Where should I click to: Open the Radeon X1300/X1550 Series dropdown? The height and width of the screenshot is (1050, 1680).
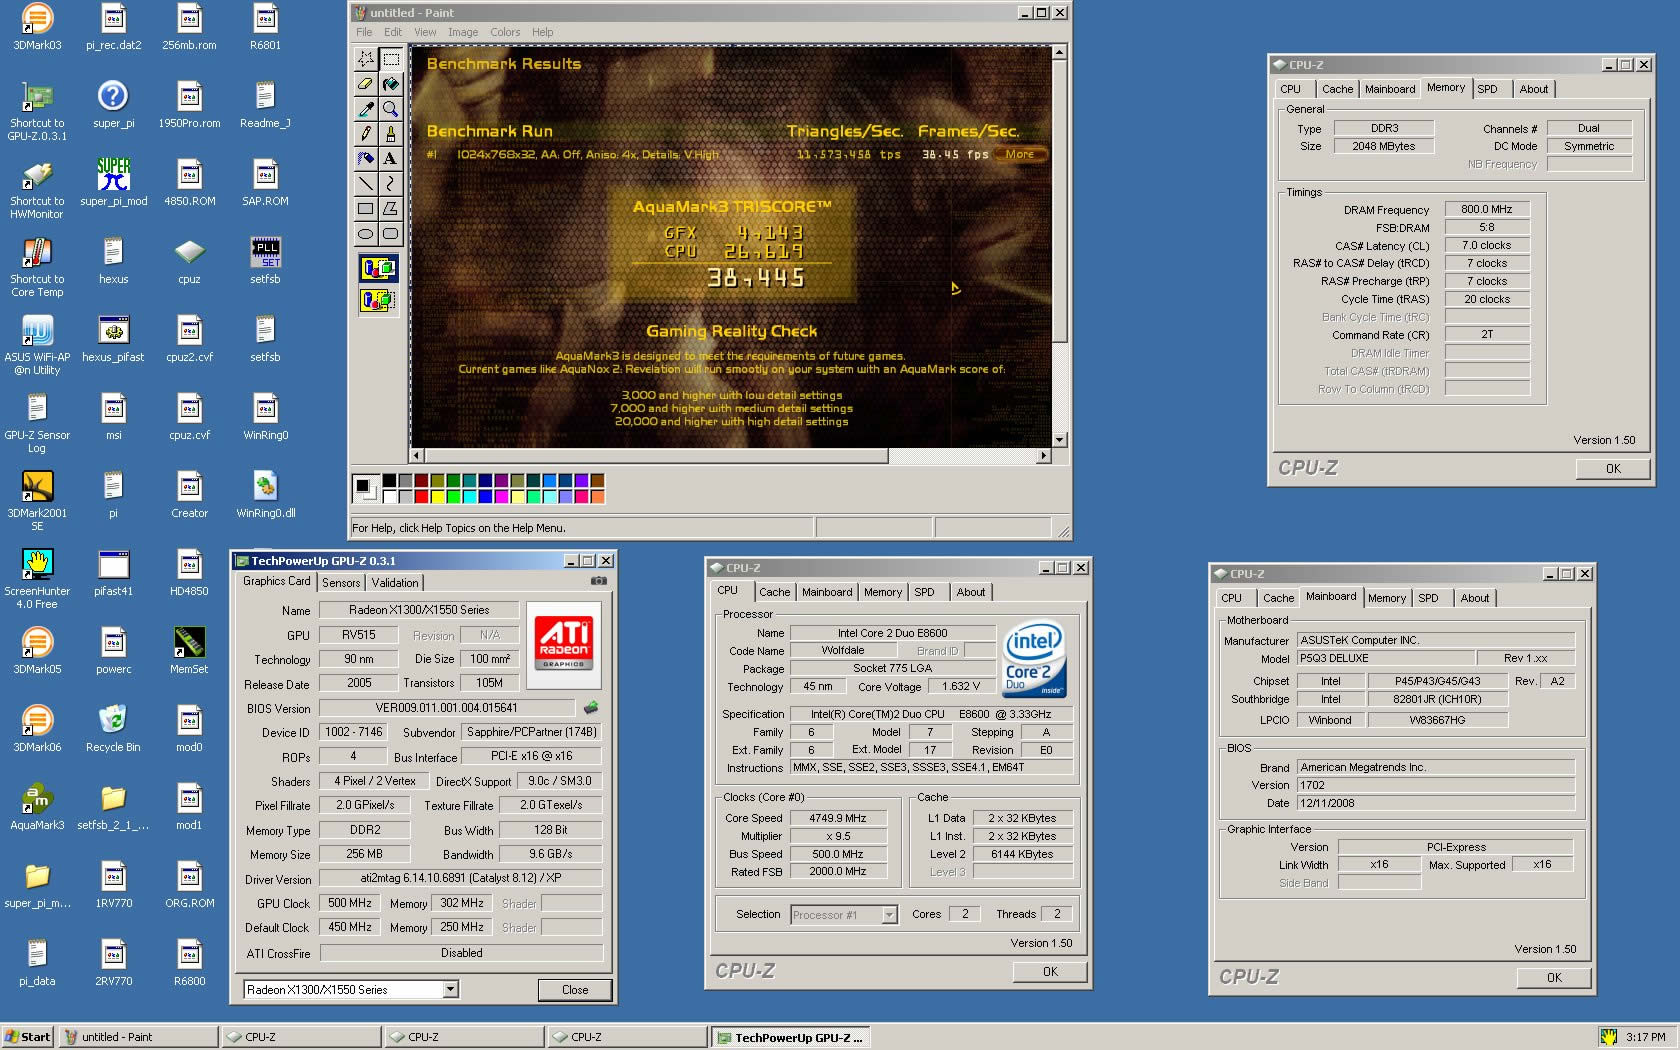coord(450,989)
